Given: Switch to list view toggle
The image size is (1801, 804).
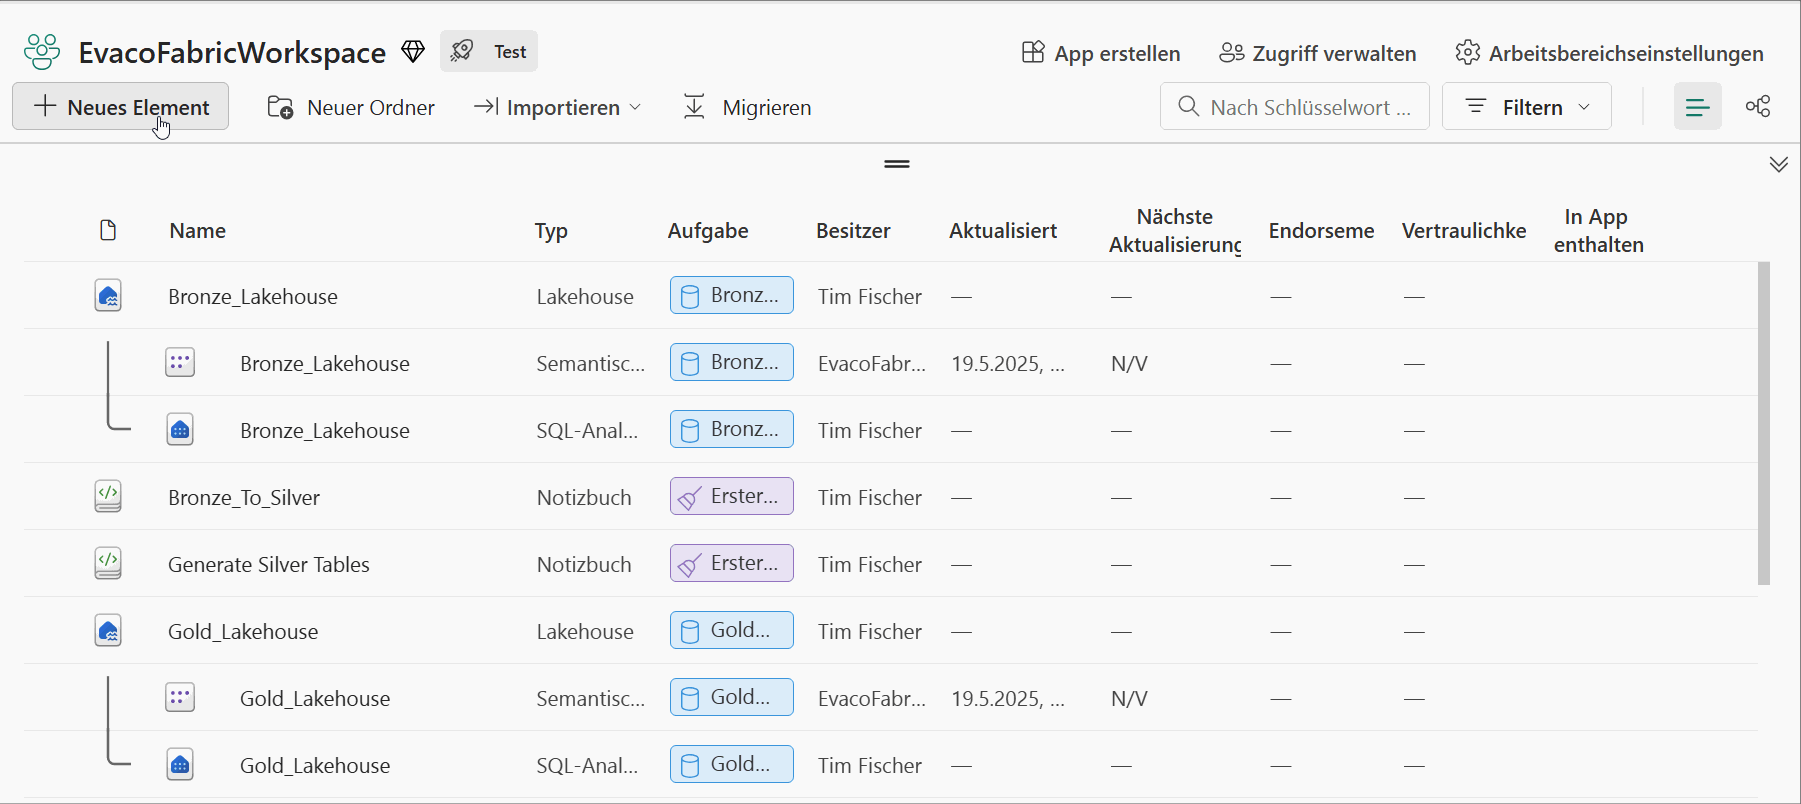Looking at the screenshot, I should tap(1697, 107).
